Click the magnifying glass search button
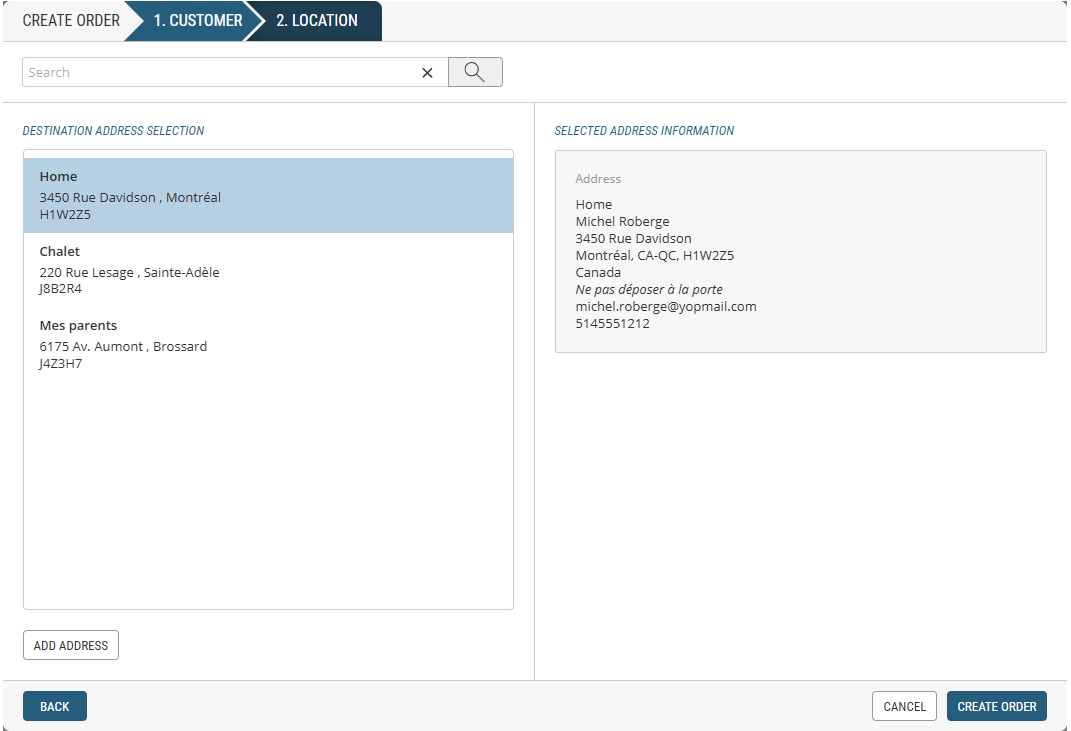Image resolution: width=1071 pixels, height=731 pixels. pyautogui.click(x=475, y=72)
